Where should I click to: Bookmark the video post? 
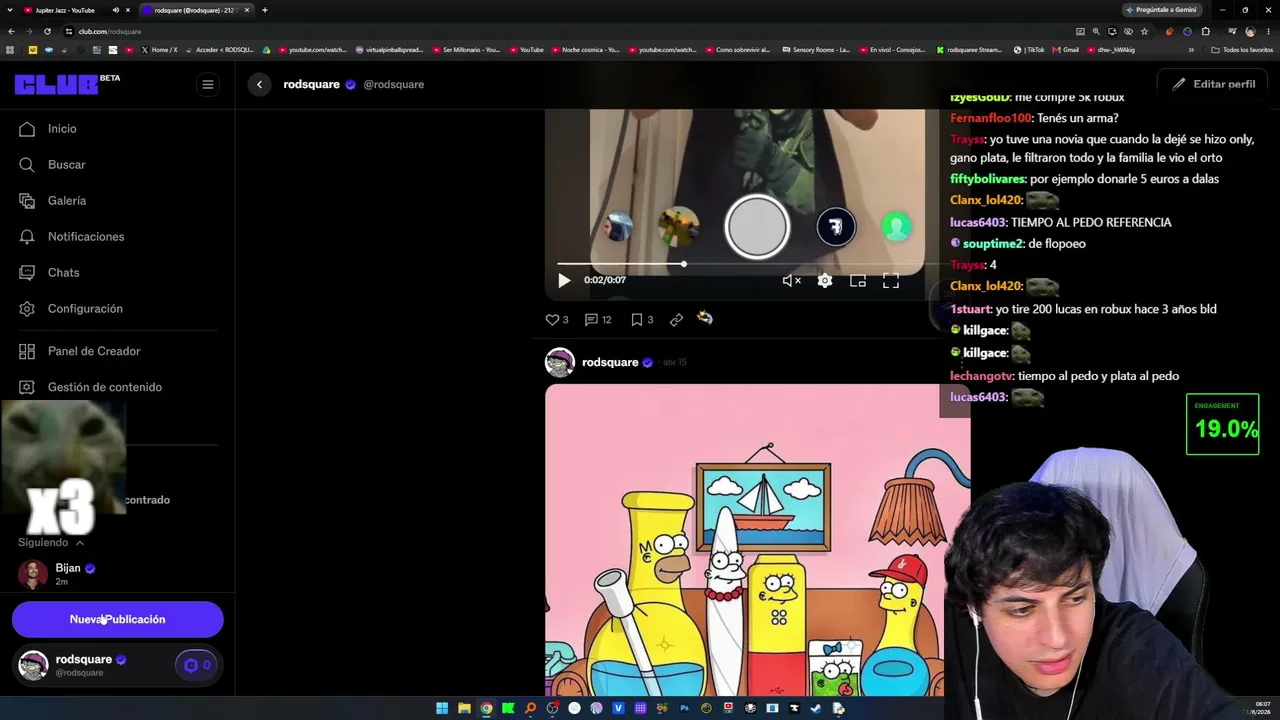point(641,320)
